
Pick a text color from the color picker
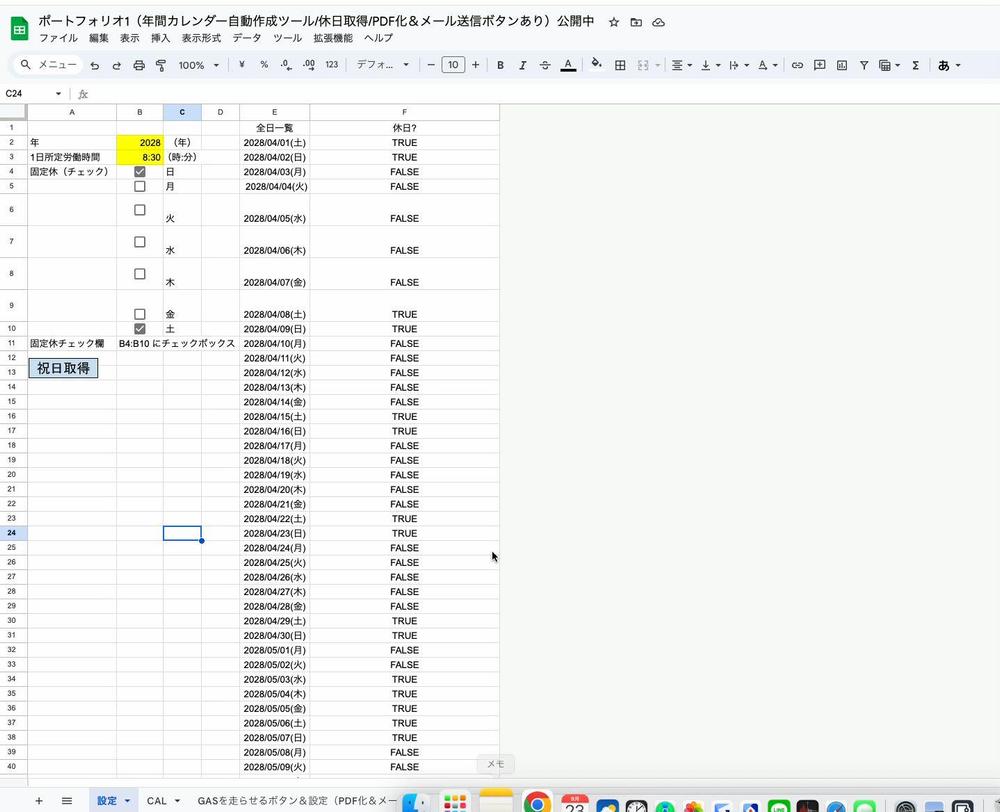tap(568, 65)
